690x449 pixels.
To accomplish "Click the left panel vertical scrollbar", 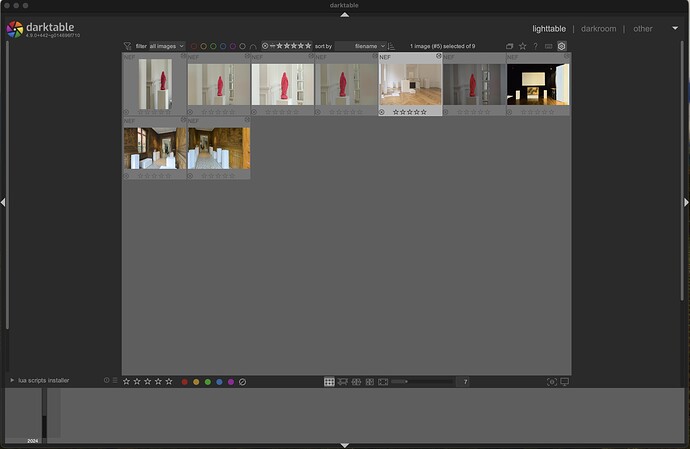I will pos(7,185).
